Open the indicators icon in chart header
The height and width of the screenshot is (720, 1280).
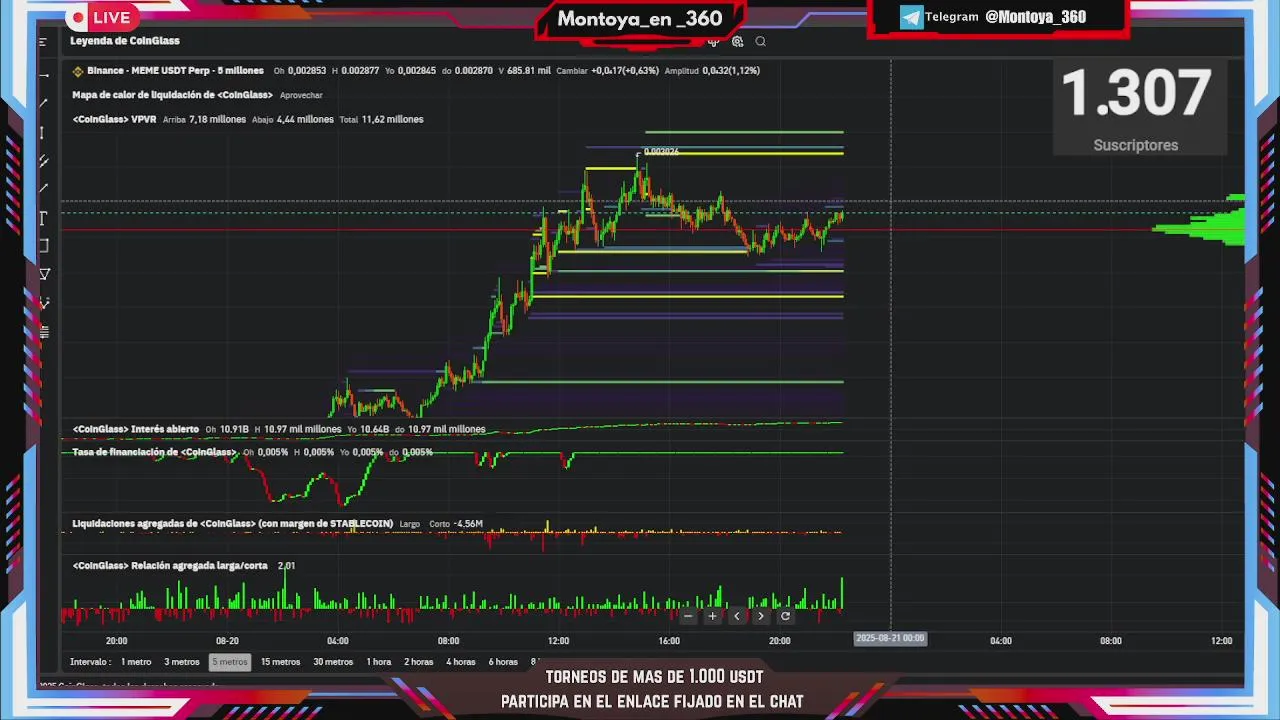[713, 42]
